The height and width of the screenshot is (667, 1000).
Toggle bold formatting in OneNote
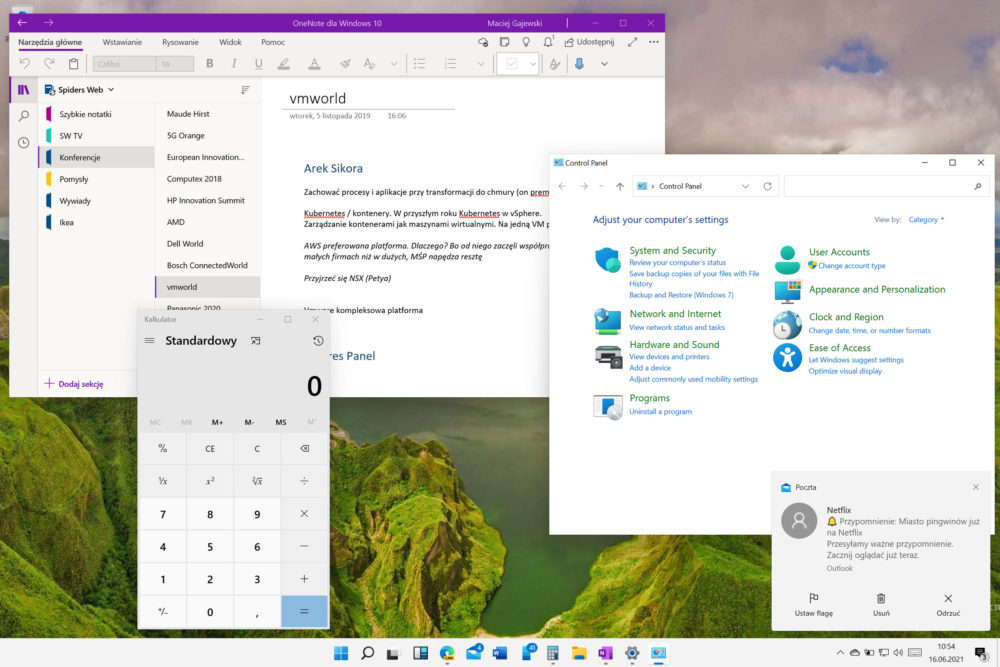(210, 63)
